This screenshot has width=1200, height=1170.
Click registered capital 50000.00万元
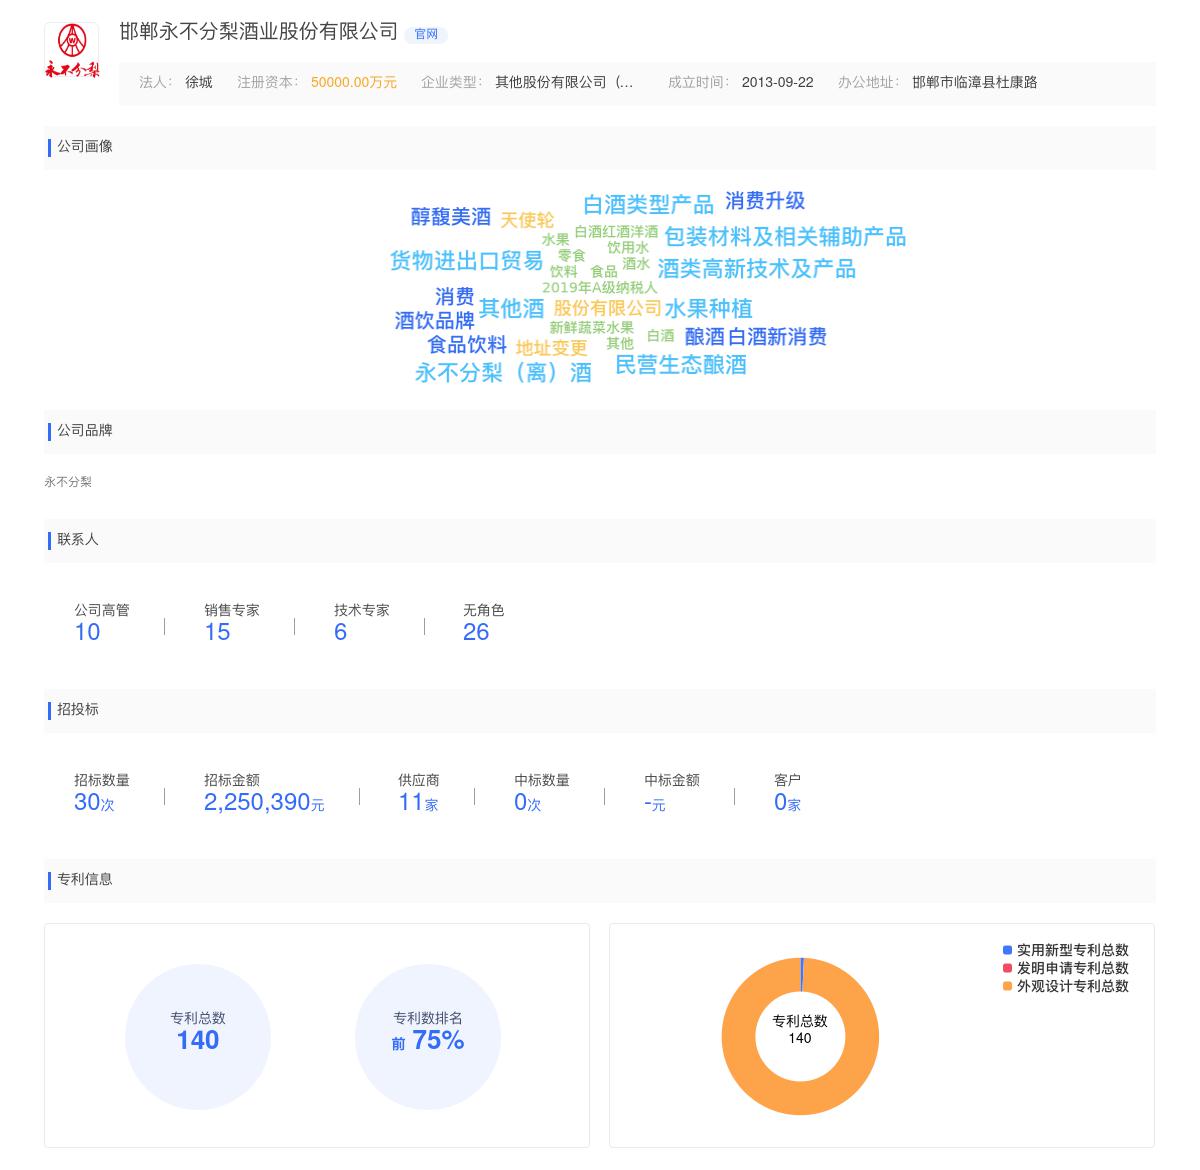(x=354, y=82)
